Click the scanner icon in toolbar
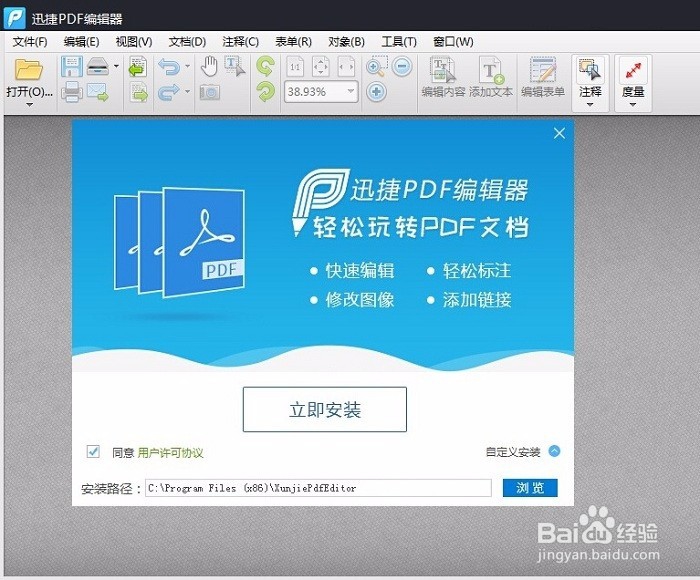The height and width of the screenshot is (580, 700). (98, 66)
